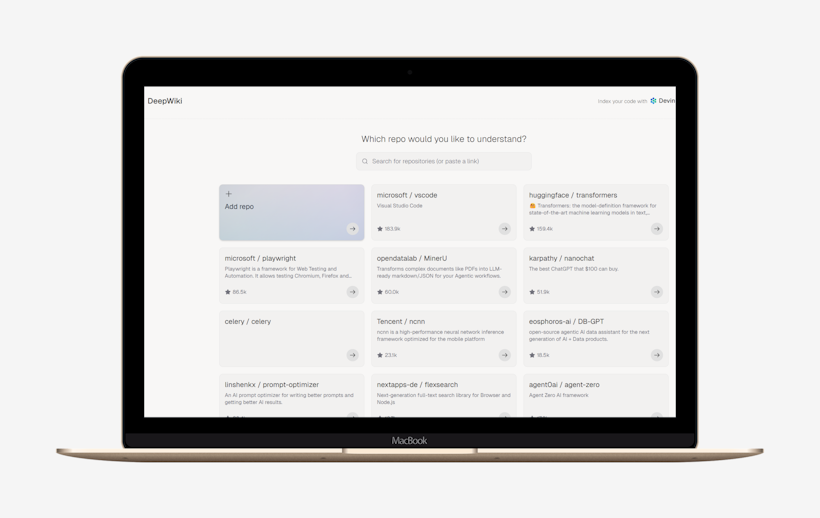Open the nextapps-de / flexsearch card
This screenshot has height=518, width=820.
click(x=443, y=395)
